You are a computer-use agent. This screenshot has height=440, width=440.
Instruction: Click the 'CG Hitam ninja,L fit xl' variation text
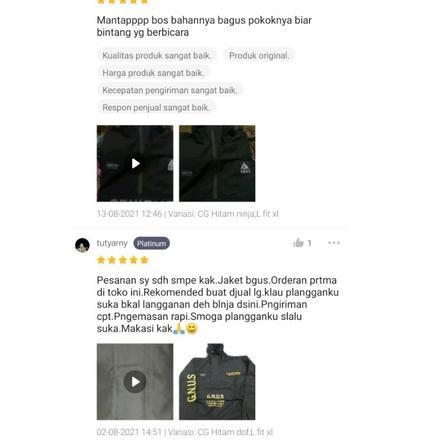tap(238, 214)
